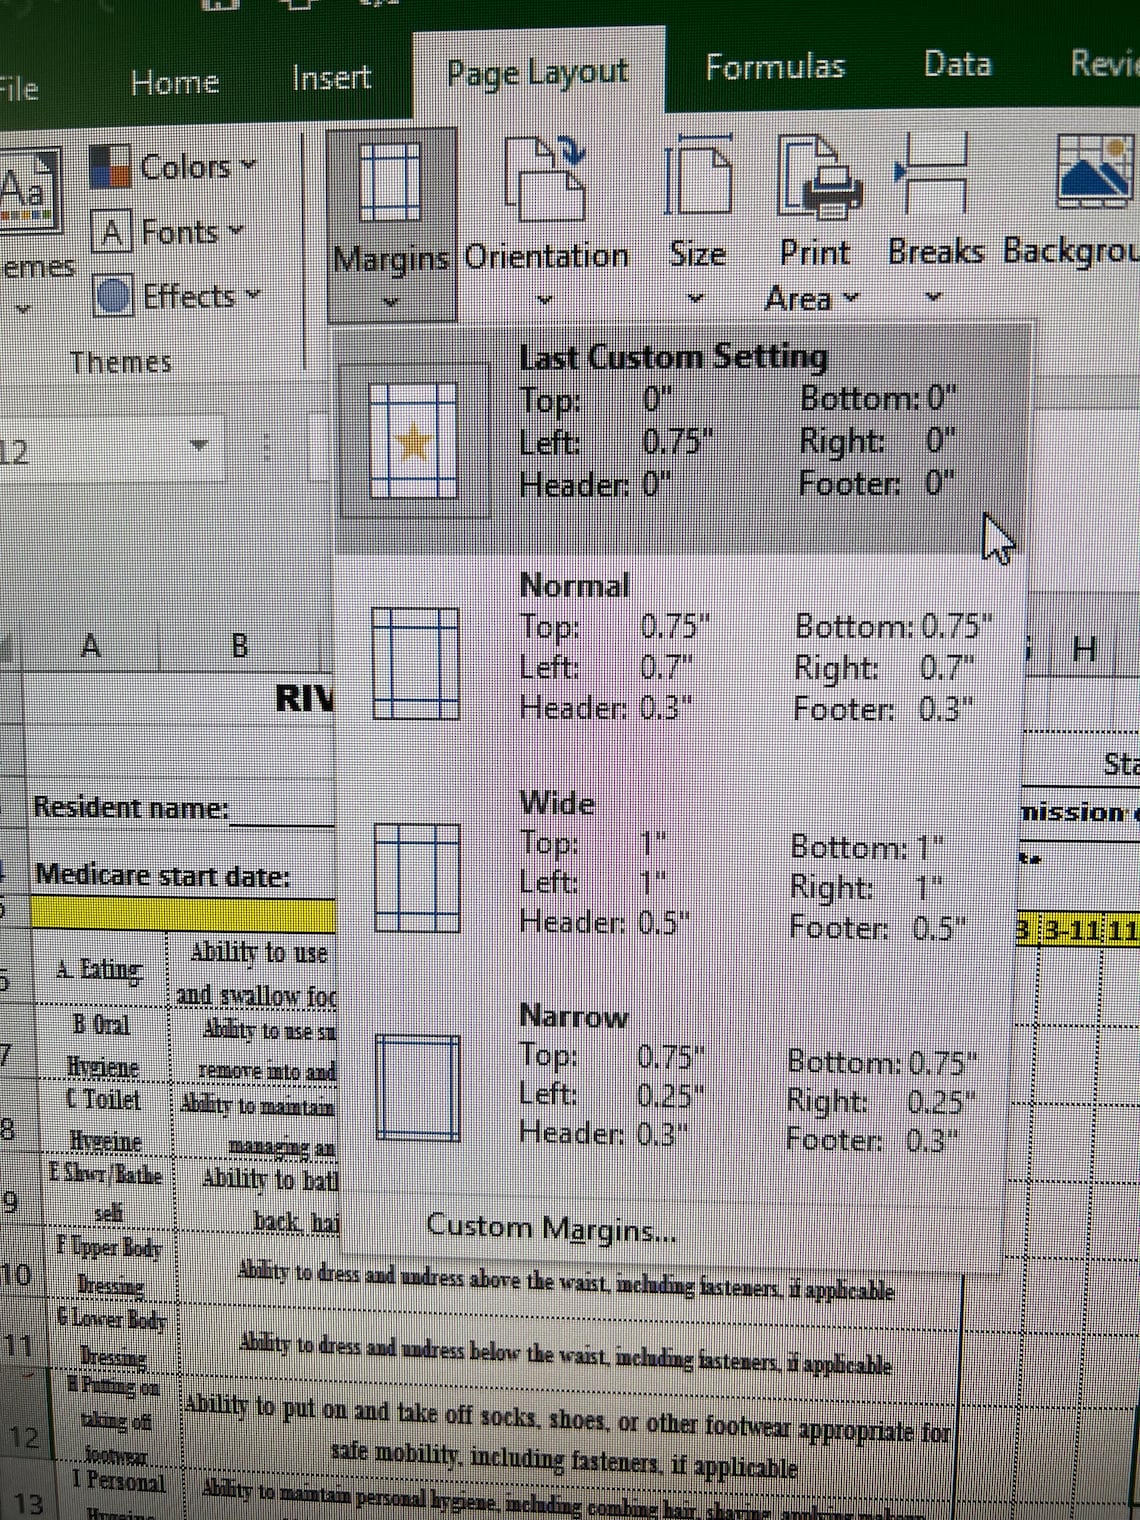Viewport: 1140px width, 1520px height.
Task: Click the 'Resident name:' cell
Action: coord(131,807)
